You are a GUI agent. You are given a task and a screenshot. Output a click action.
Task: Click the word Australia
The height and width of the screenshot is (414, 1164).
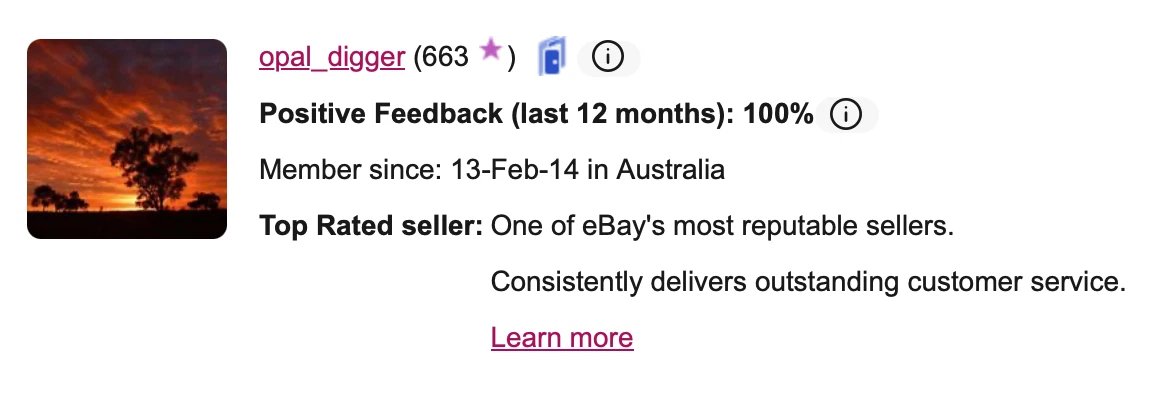pyautogui.click(x=670, y=170)
